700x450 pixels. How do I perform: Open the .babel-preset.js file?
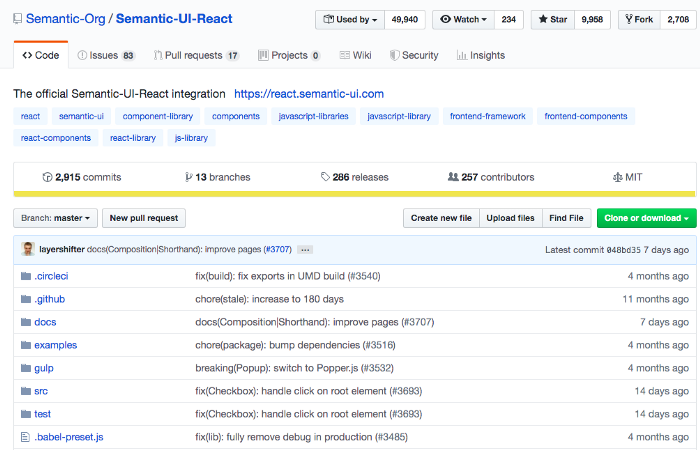[69, 437]
